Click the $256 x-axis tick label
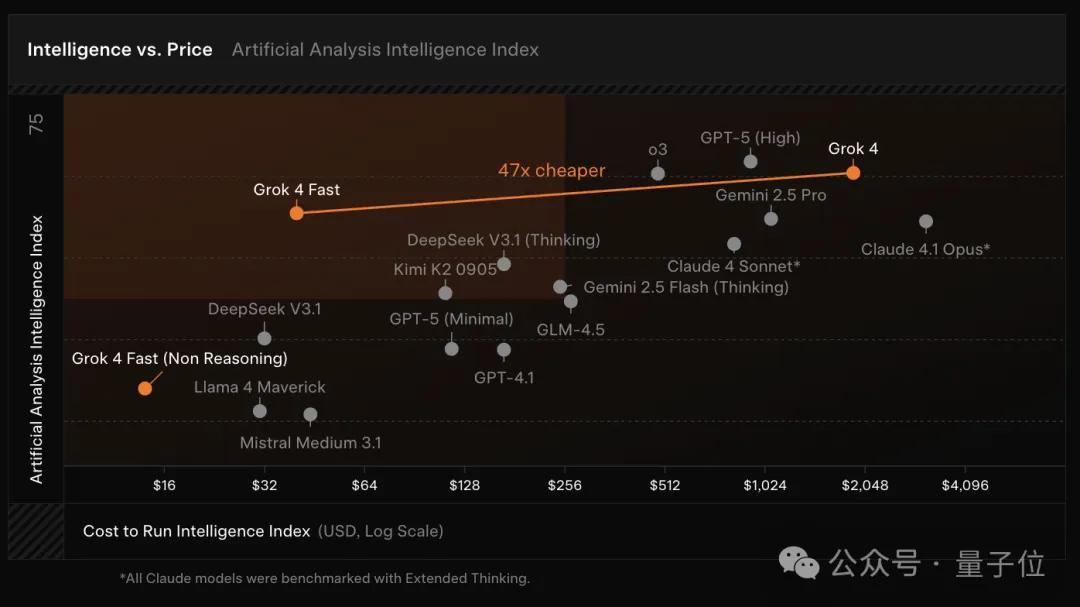Screen dimensions: 1080x607 pos(564,485)
